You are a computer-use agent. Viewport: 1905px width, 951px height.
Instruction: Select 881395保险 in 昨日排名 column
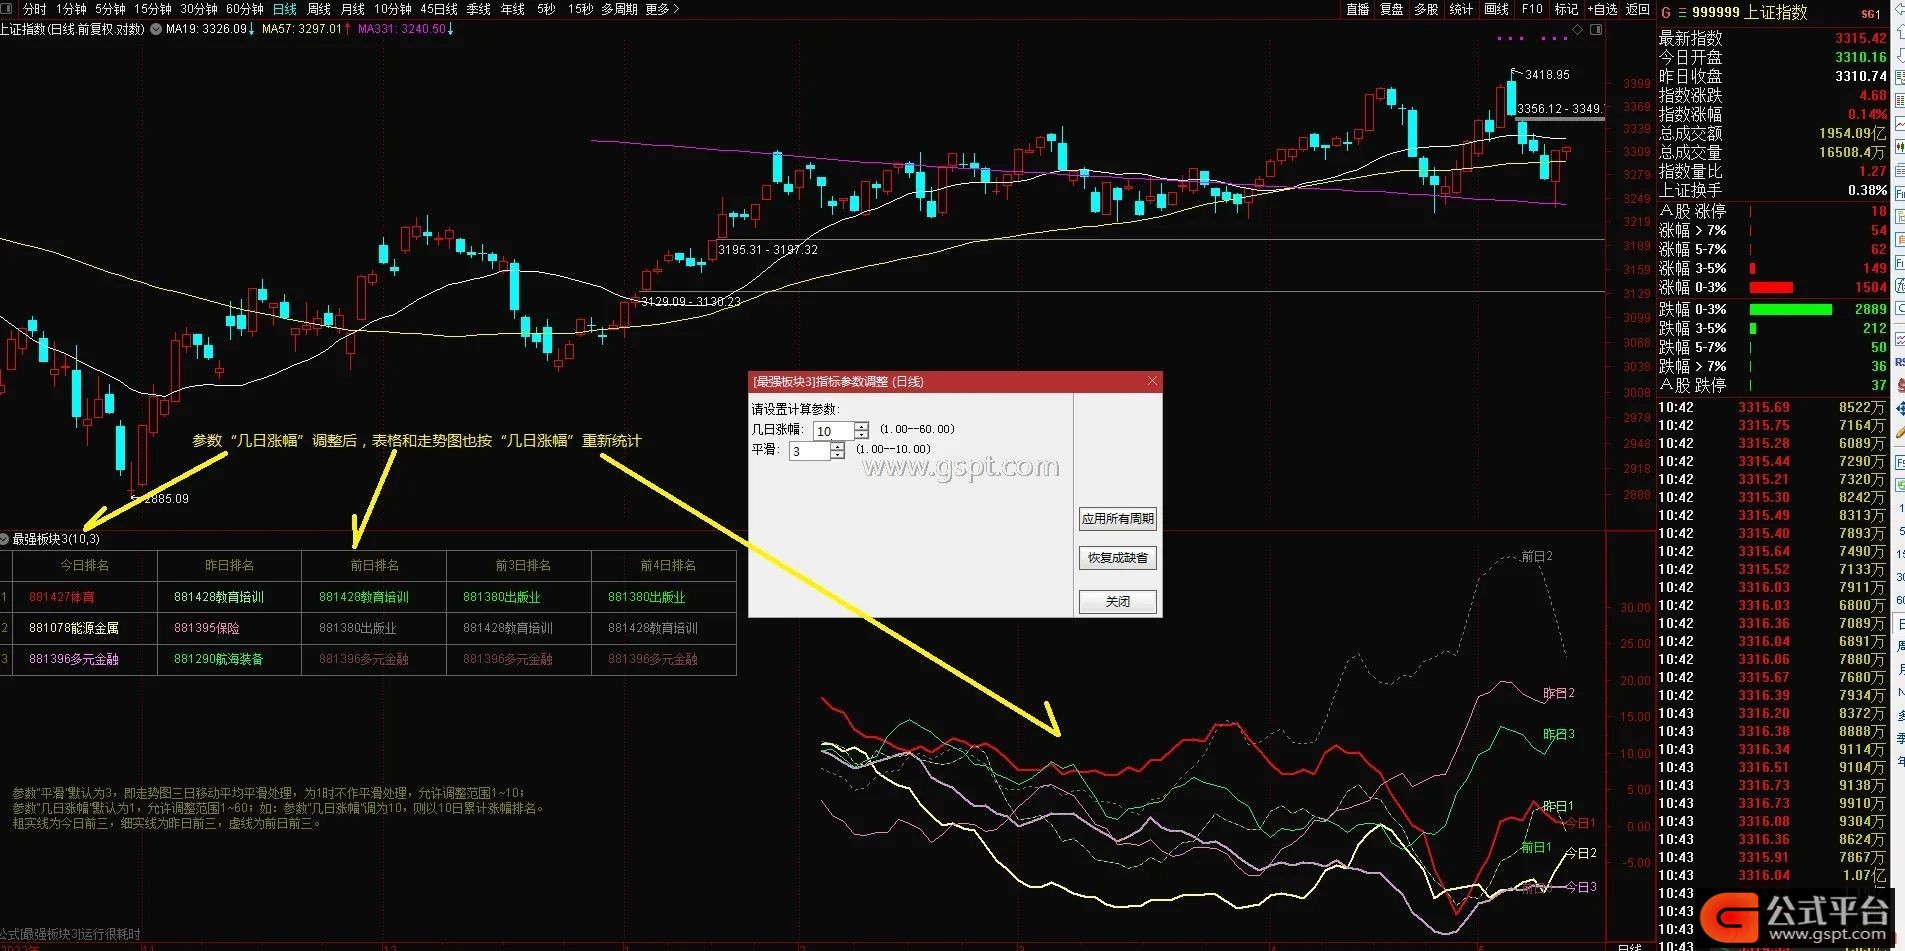(207, 628)
